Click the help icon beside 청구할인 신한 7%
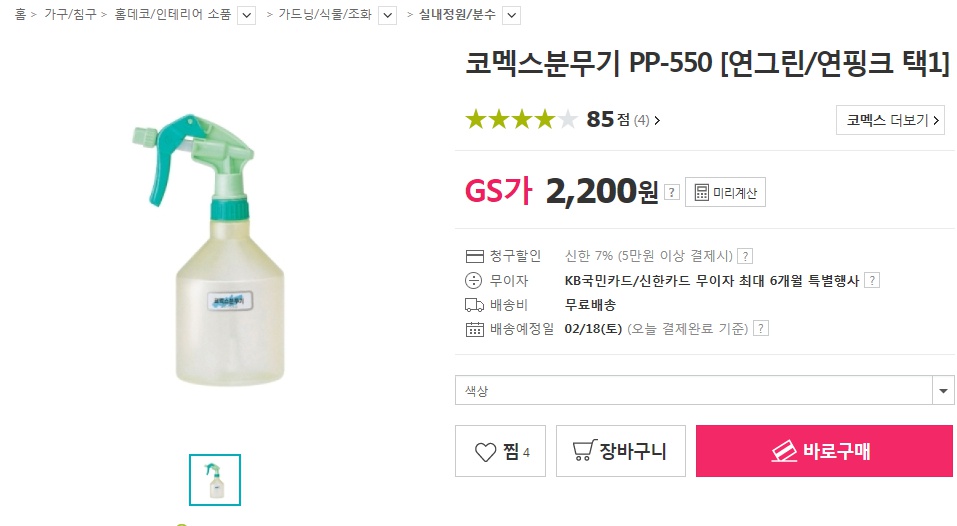957x526 pixels. (x=745, y=256)
